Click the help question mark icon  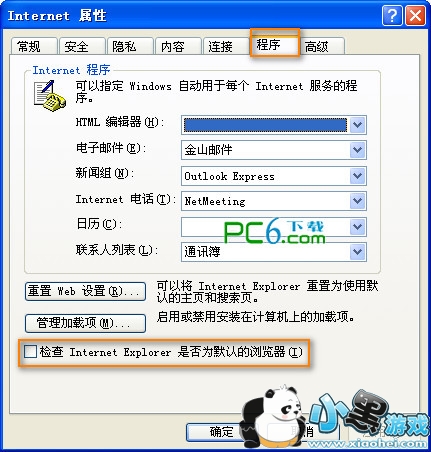(392, 16)
